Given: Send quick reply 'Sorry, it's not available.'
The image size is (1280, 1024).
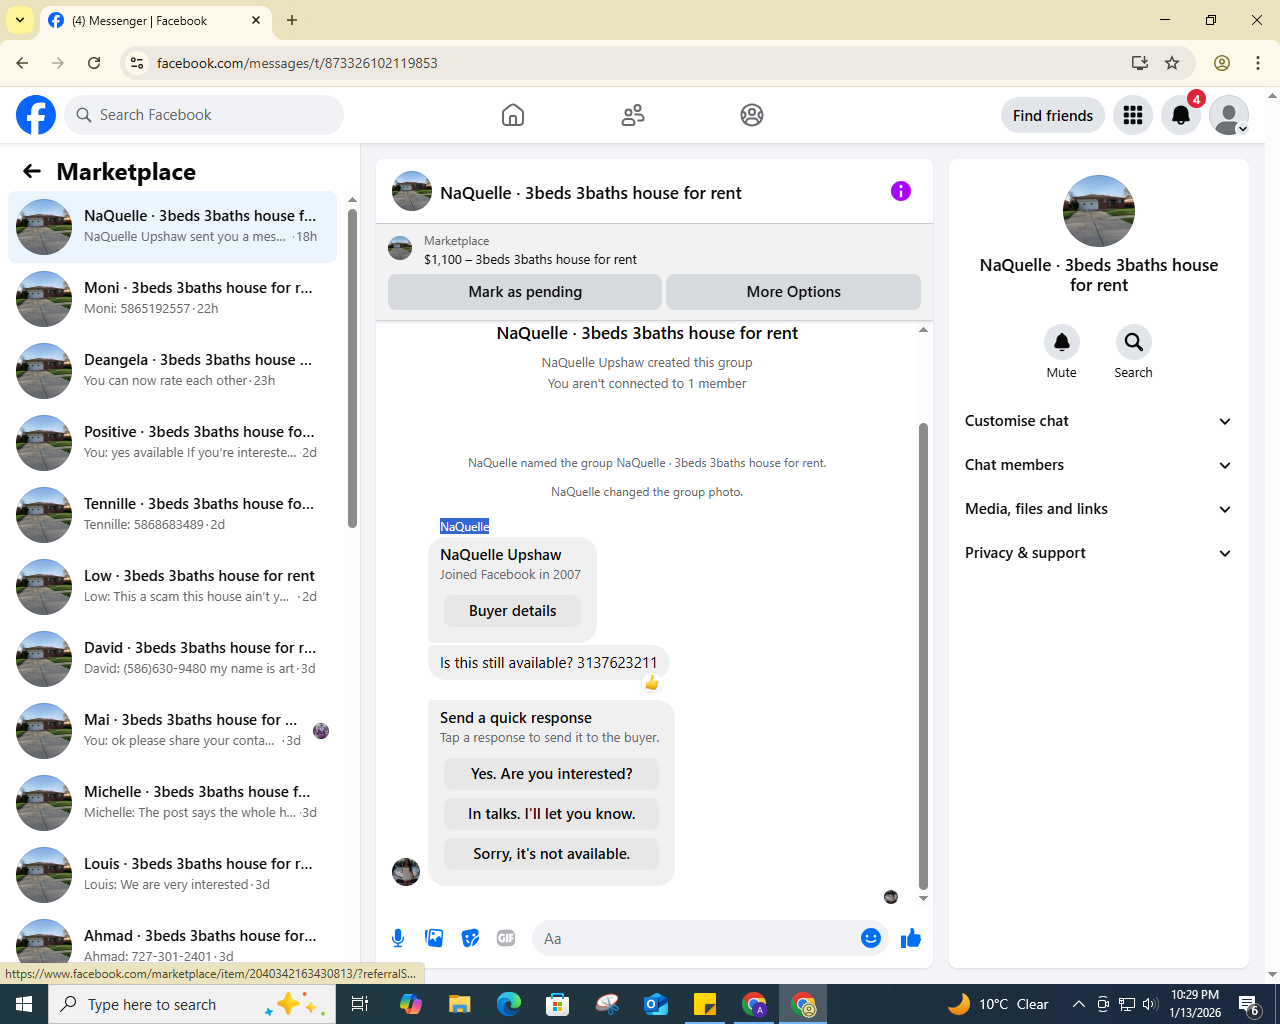Looking at the screenshot, I should pyautogui.click(x=552, y=854).
